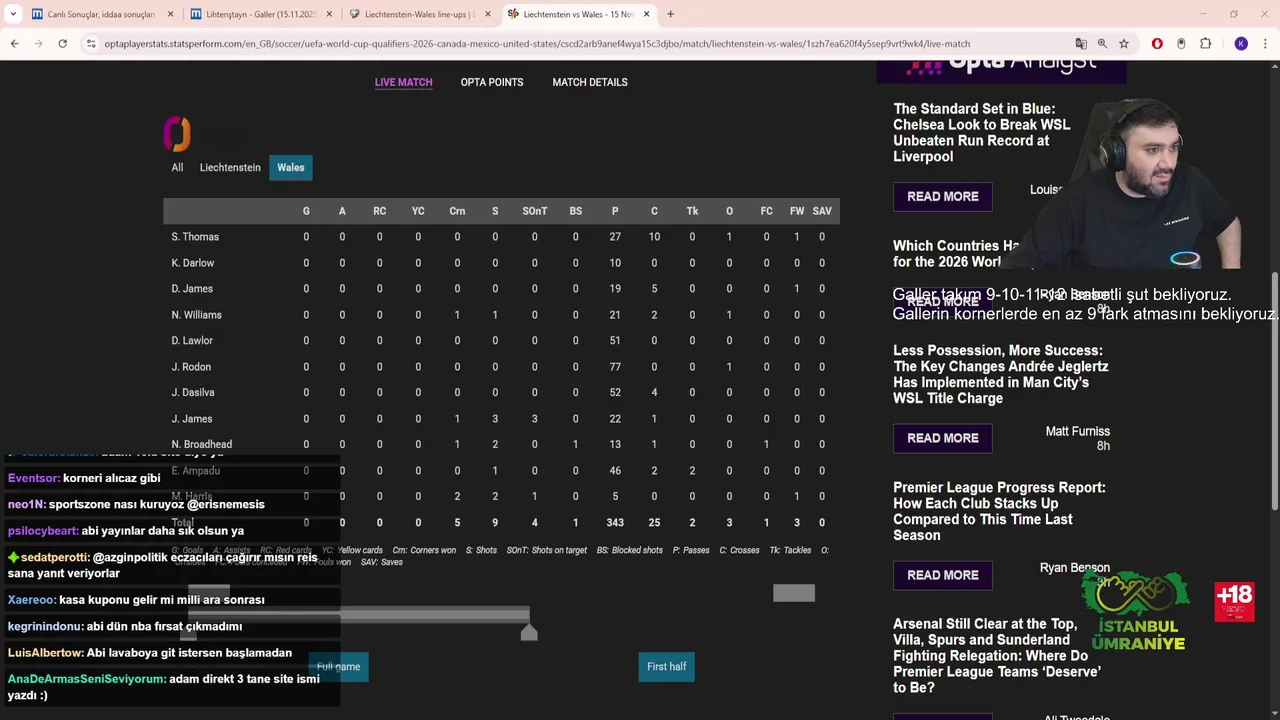Filter stats by Liechtenstein
Viewport: 1280px width, 720px height.
(230, 168)
